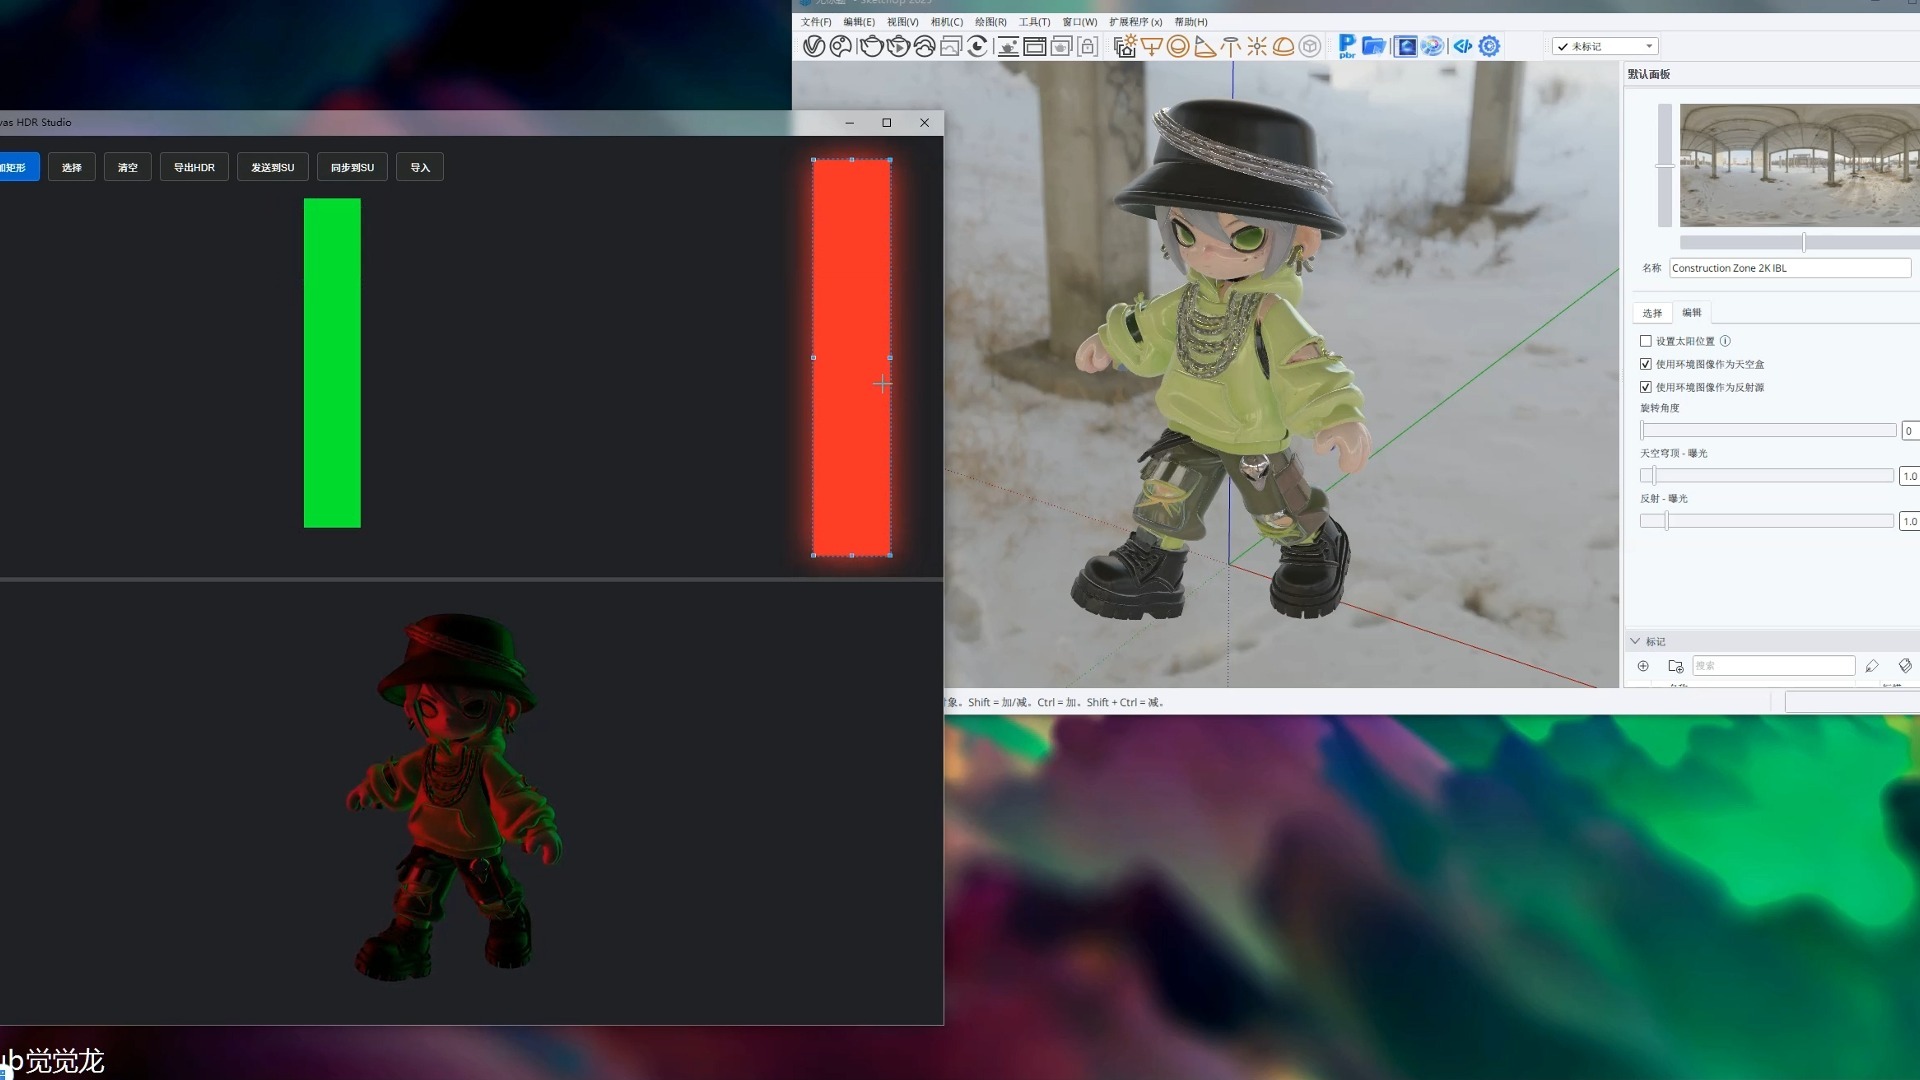This screenshot has height=1080, width=1920.
Task: Click the V-Ray asset editor icon
Action: click(814, 46)
